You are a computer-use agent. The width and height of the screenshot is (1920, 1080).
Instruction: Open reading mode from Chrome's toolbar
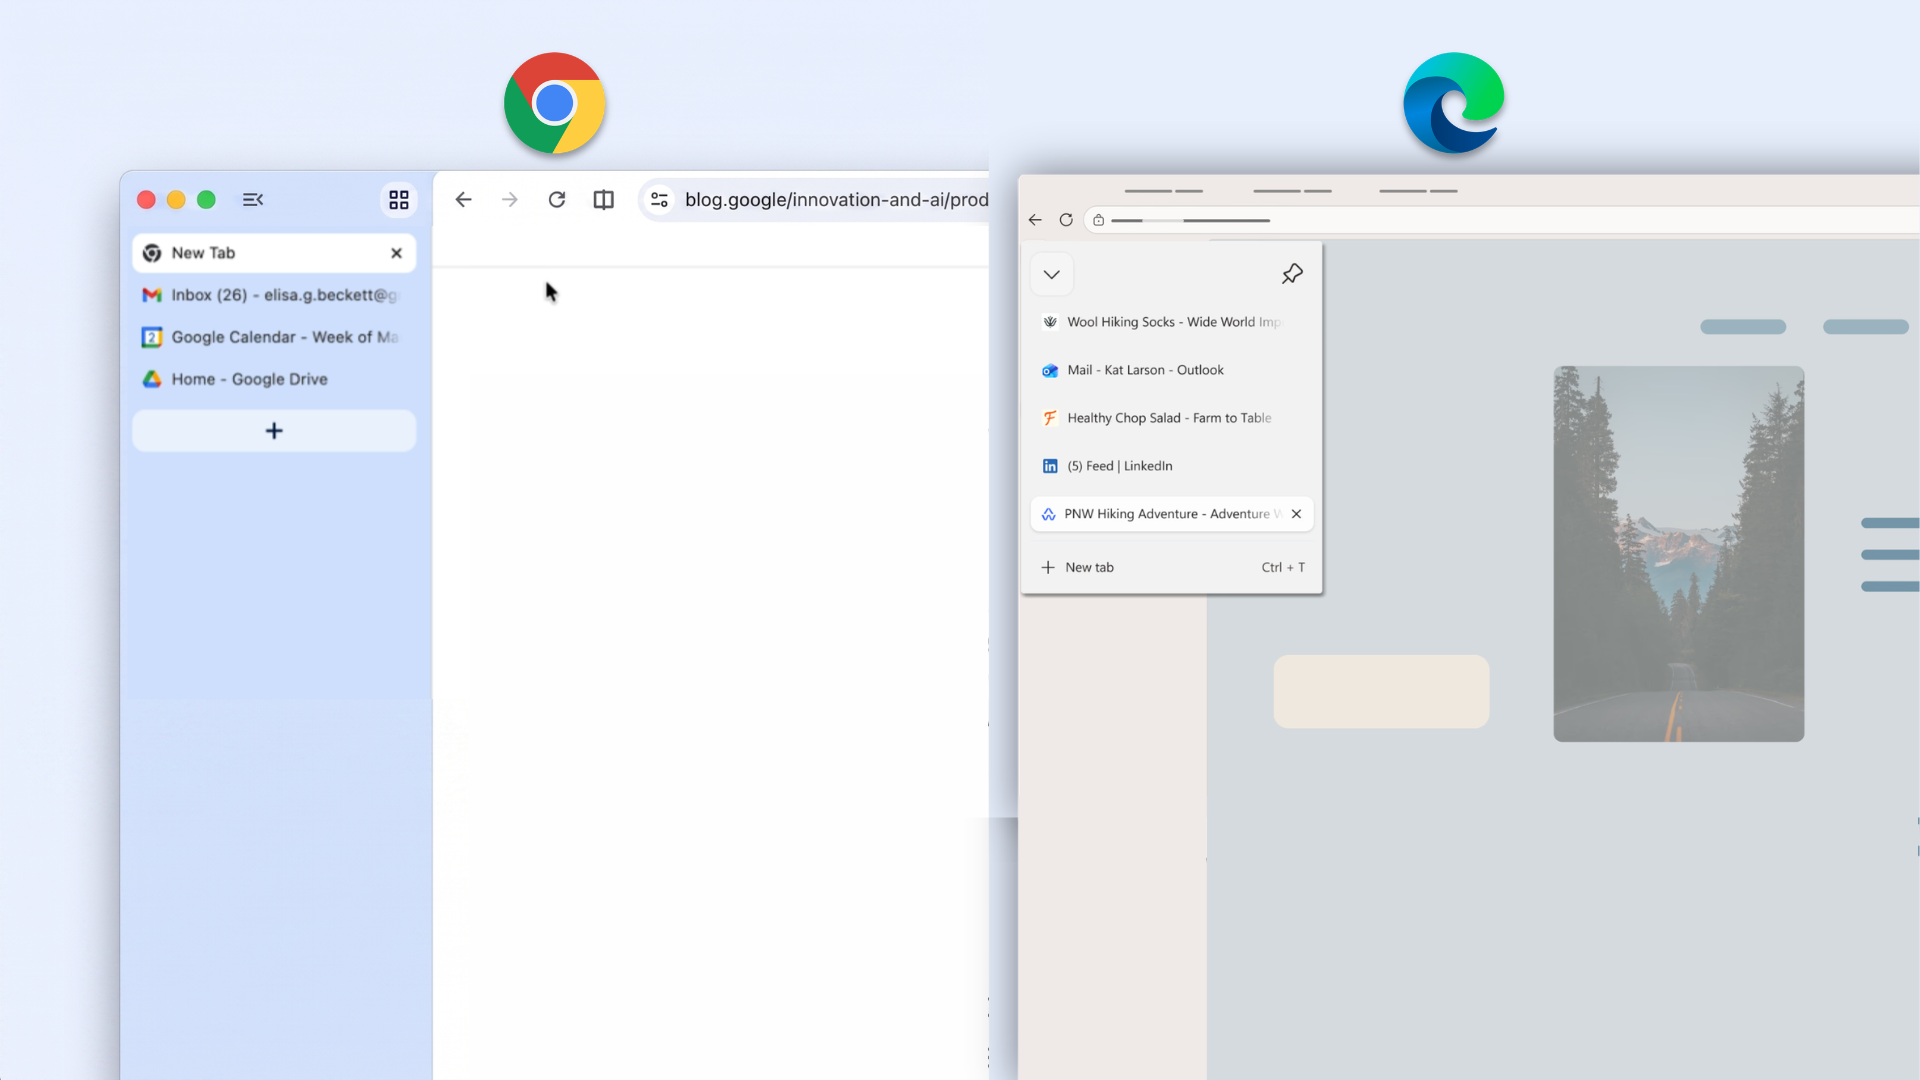click(603, 199)
